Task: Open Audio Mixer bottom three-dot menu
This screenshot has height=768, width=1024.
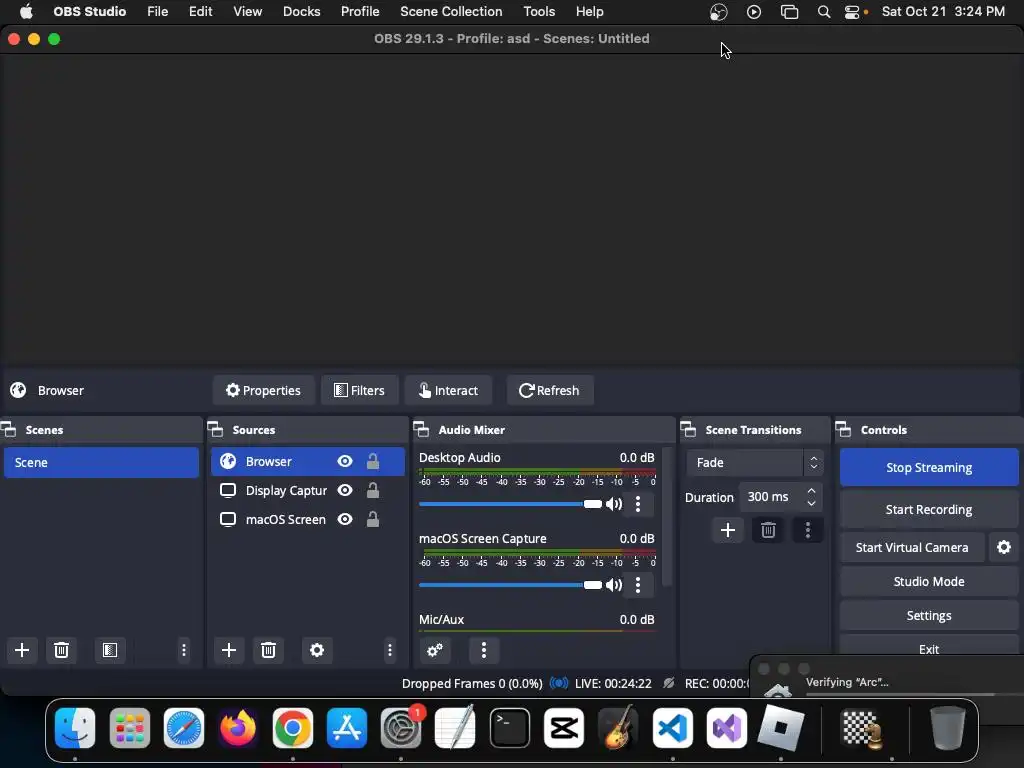Action: (x=484, y=650)
